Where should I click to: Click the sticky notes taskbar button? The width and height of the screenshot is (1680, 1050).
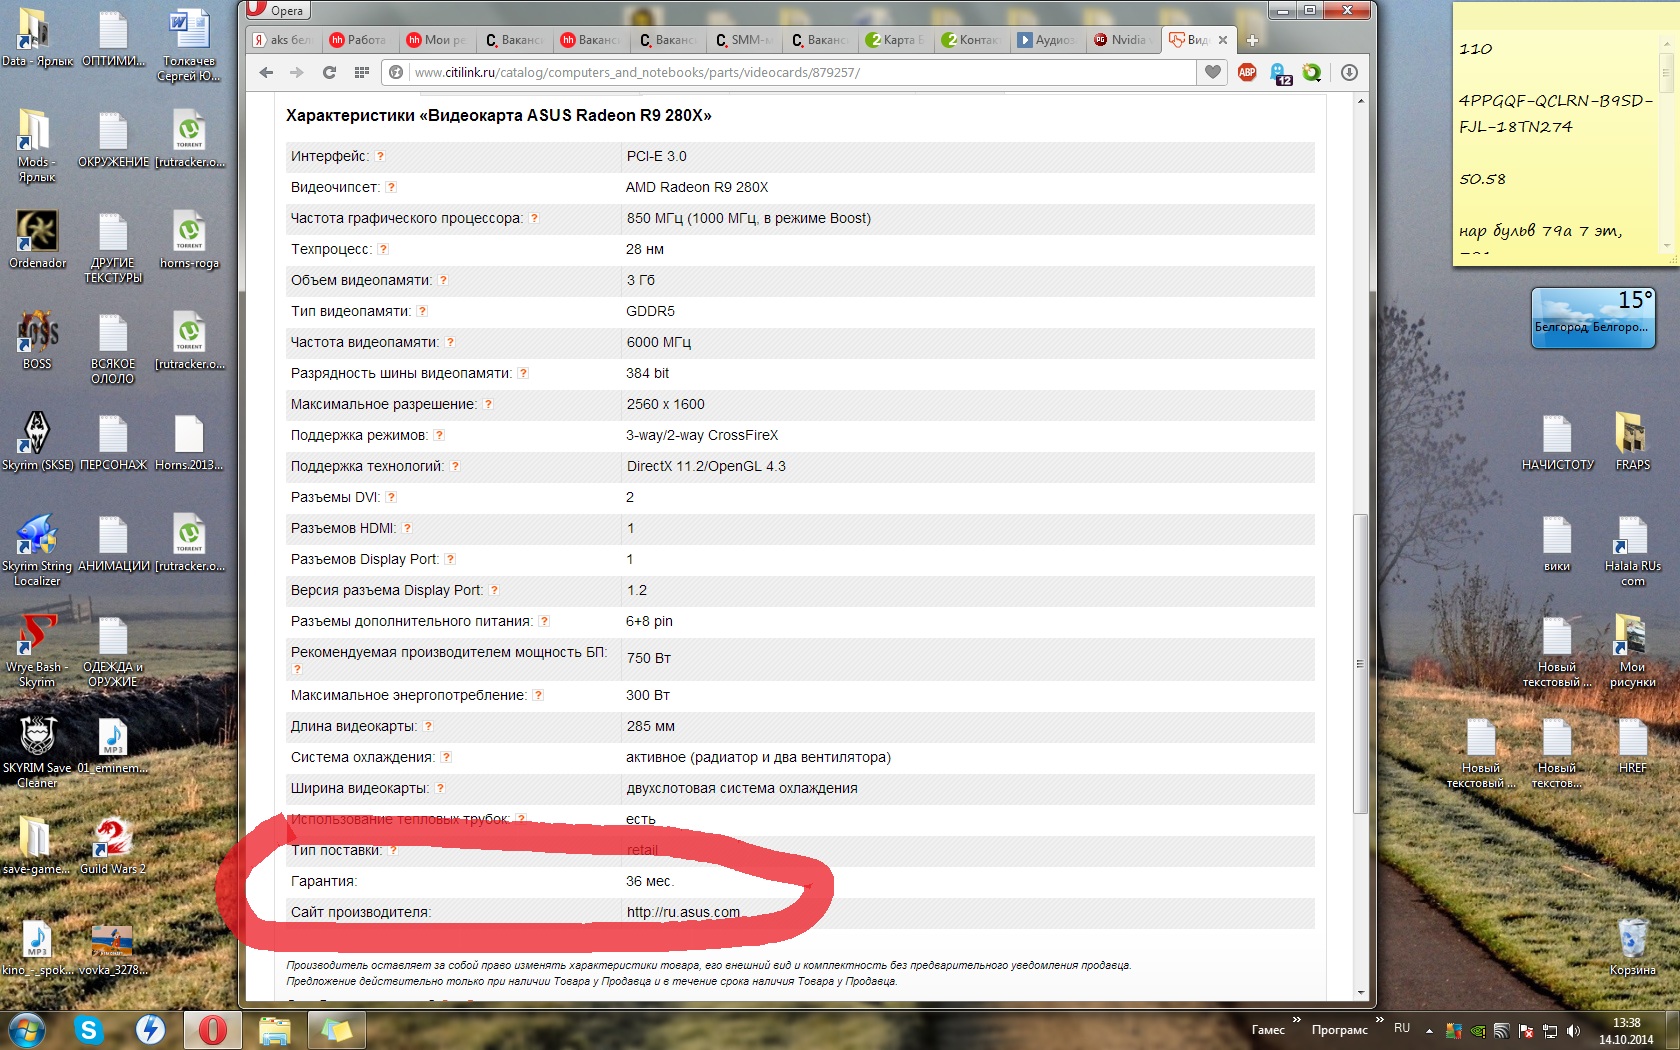pyautogui.click(x=336, y=1030)
